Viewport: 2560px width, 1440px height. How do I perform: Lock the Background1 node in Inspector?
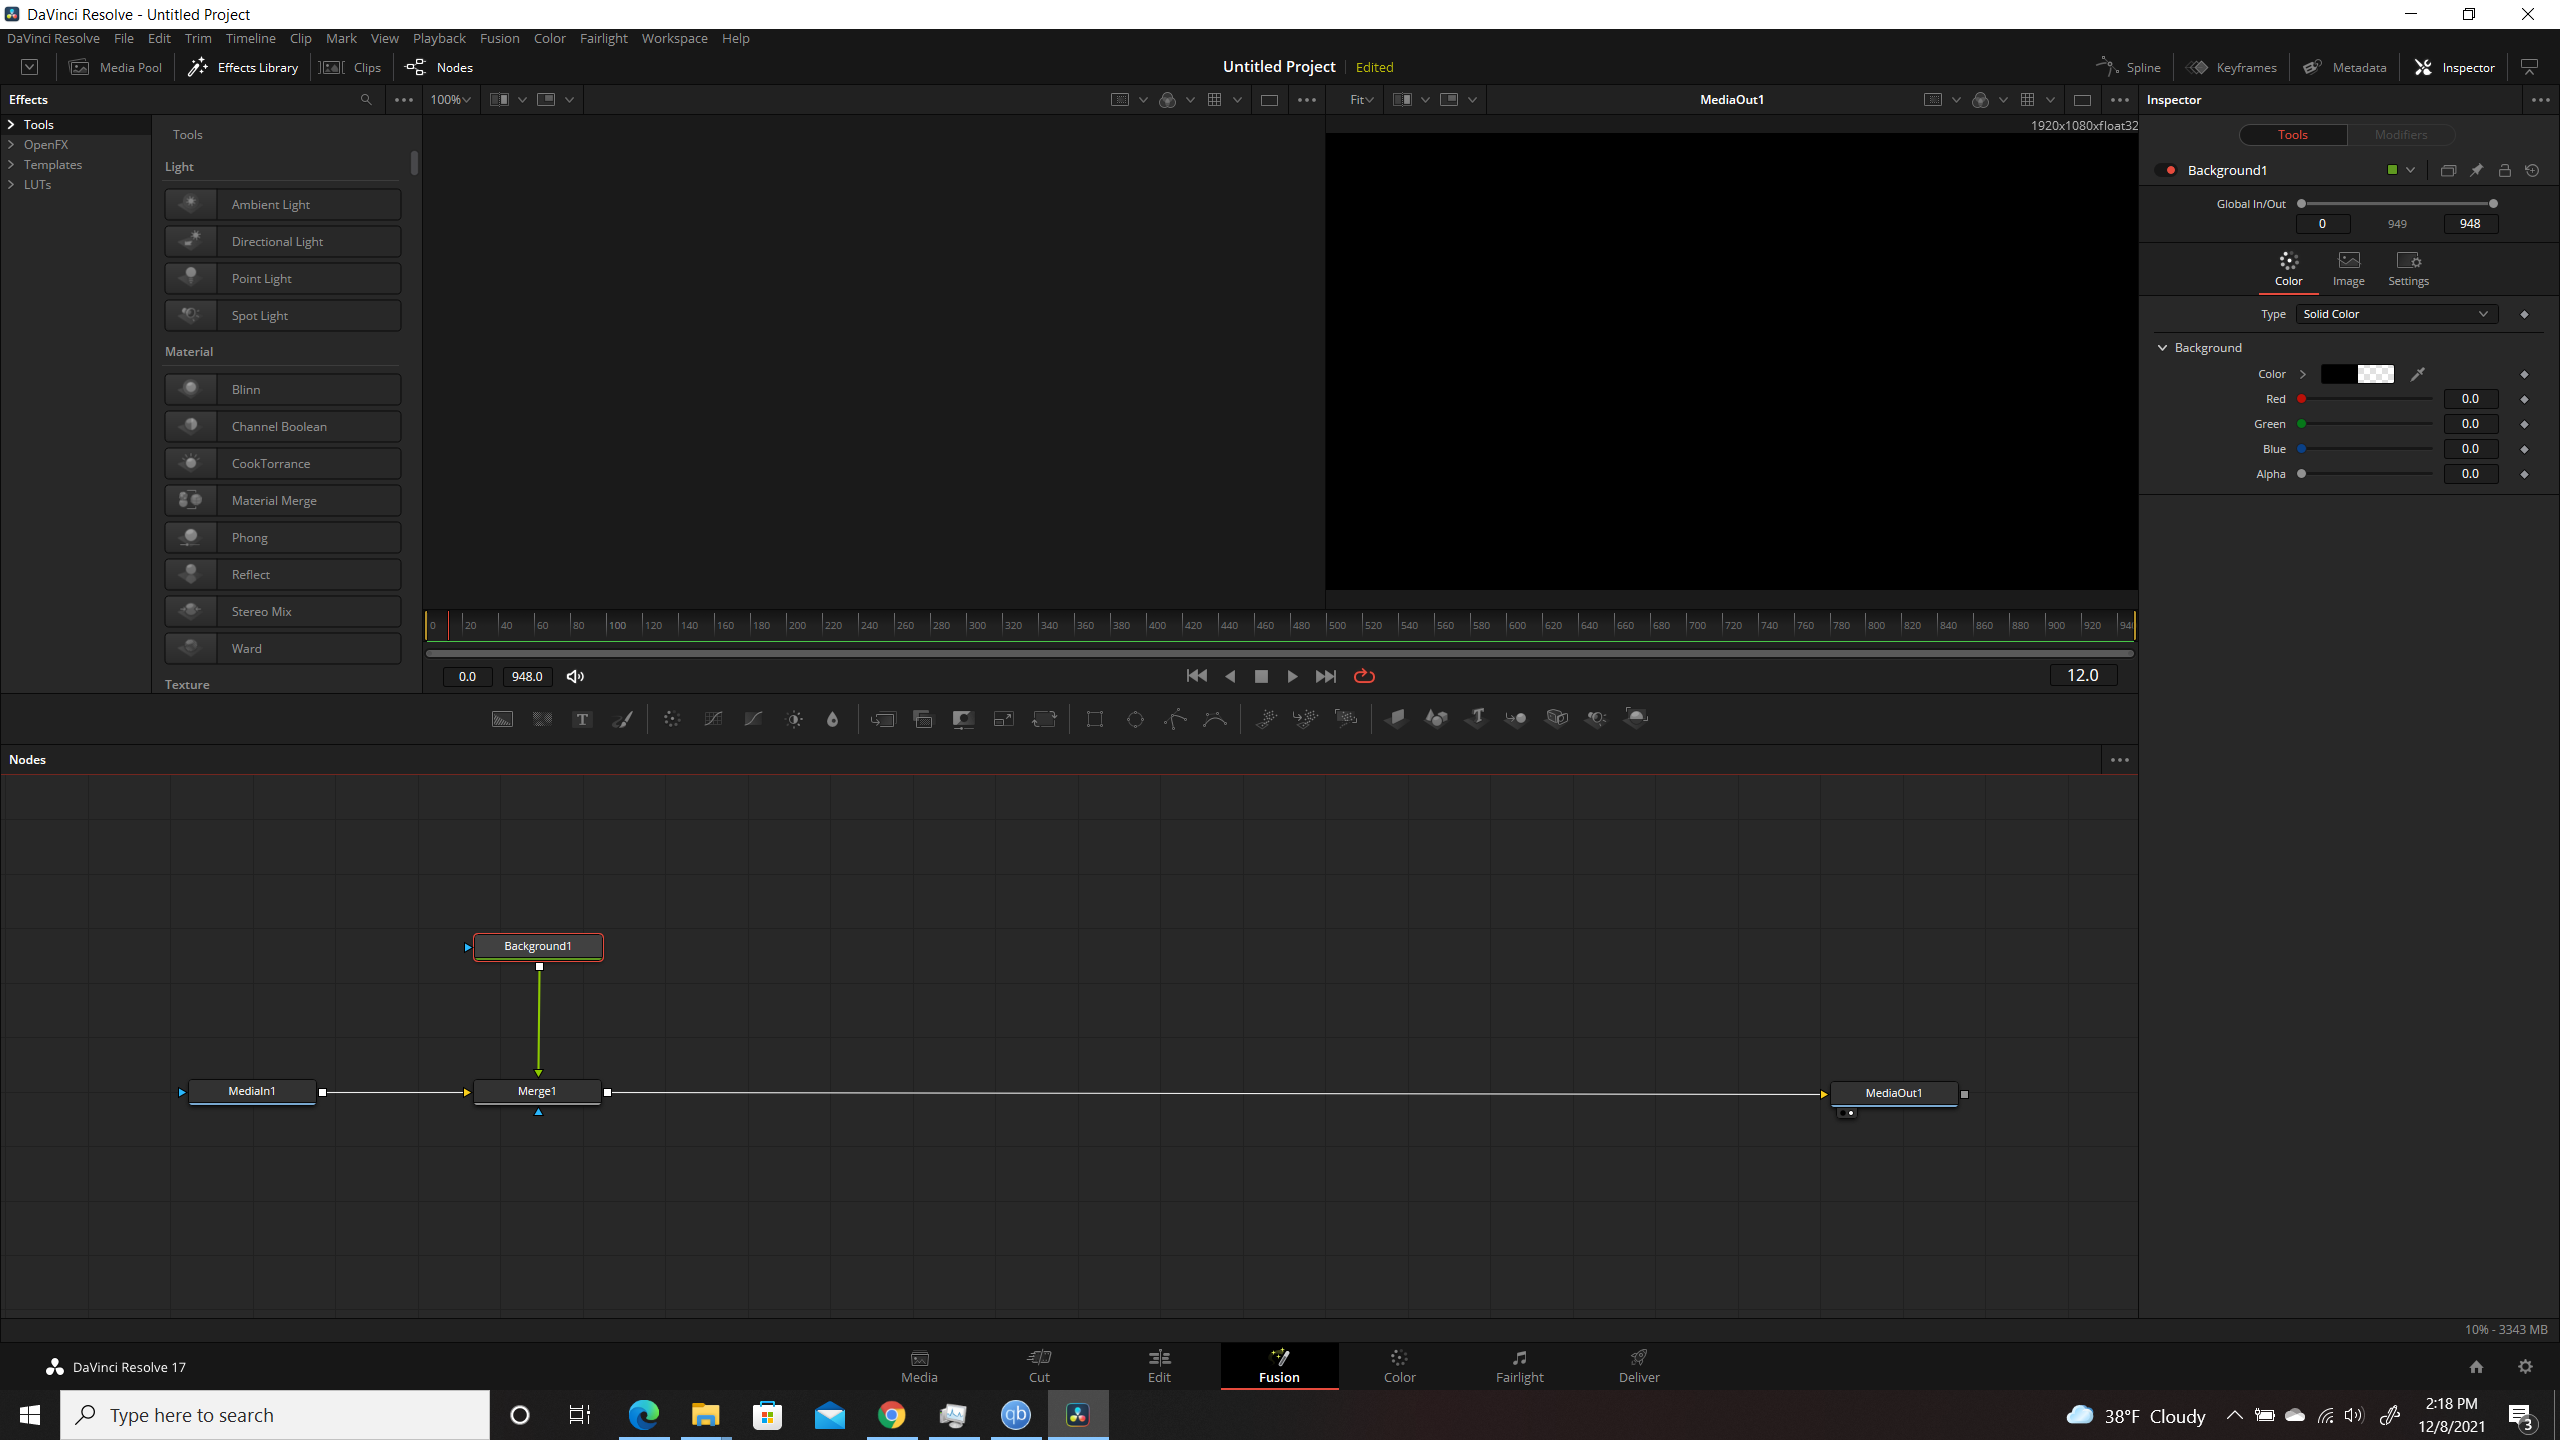click(2505, 171)
